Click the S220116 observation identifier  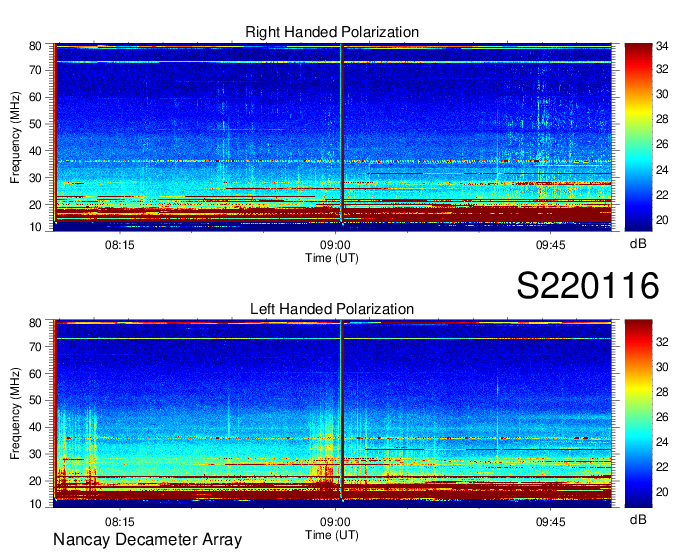coord(588,286)
